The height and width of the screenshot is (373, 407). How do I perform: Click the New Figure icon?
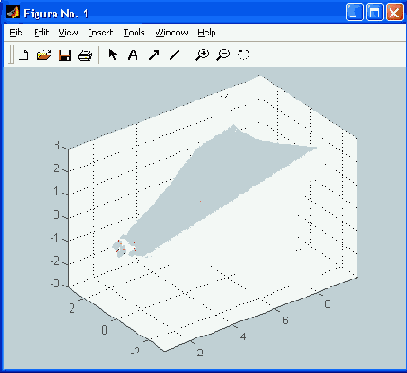23,55
